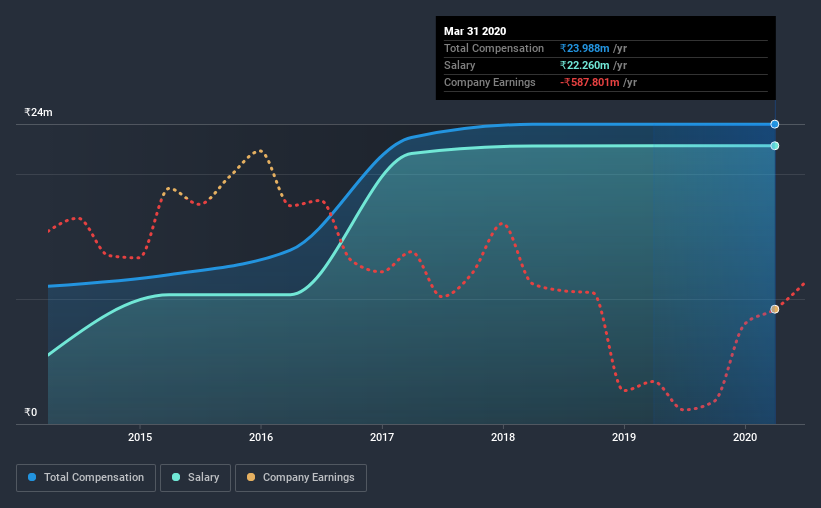Toggle the Salary legend button
The width and height of the screenshot is (821, 508).
coord(195,478)
